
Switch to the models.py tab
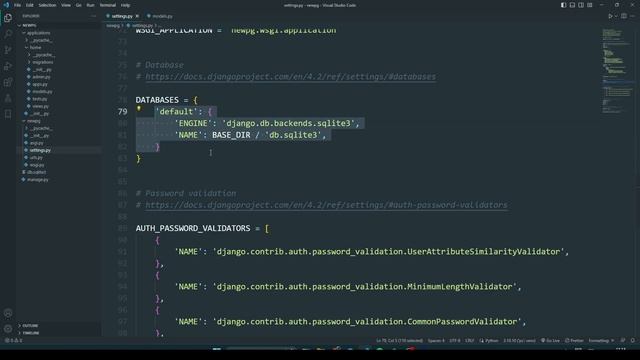[x=160, y=16]
